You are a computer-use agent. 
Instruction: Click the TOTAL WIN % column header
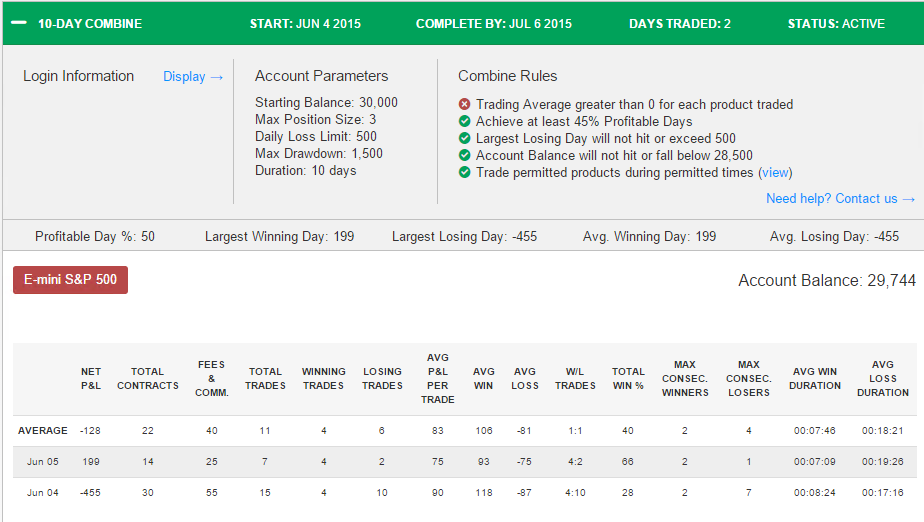point(628,378)
